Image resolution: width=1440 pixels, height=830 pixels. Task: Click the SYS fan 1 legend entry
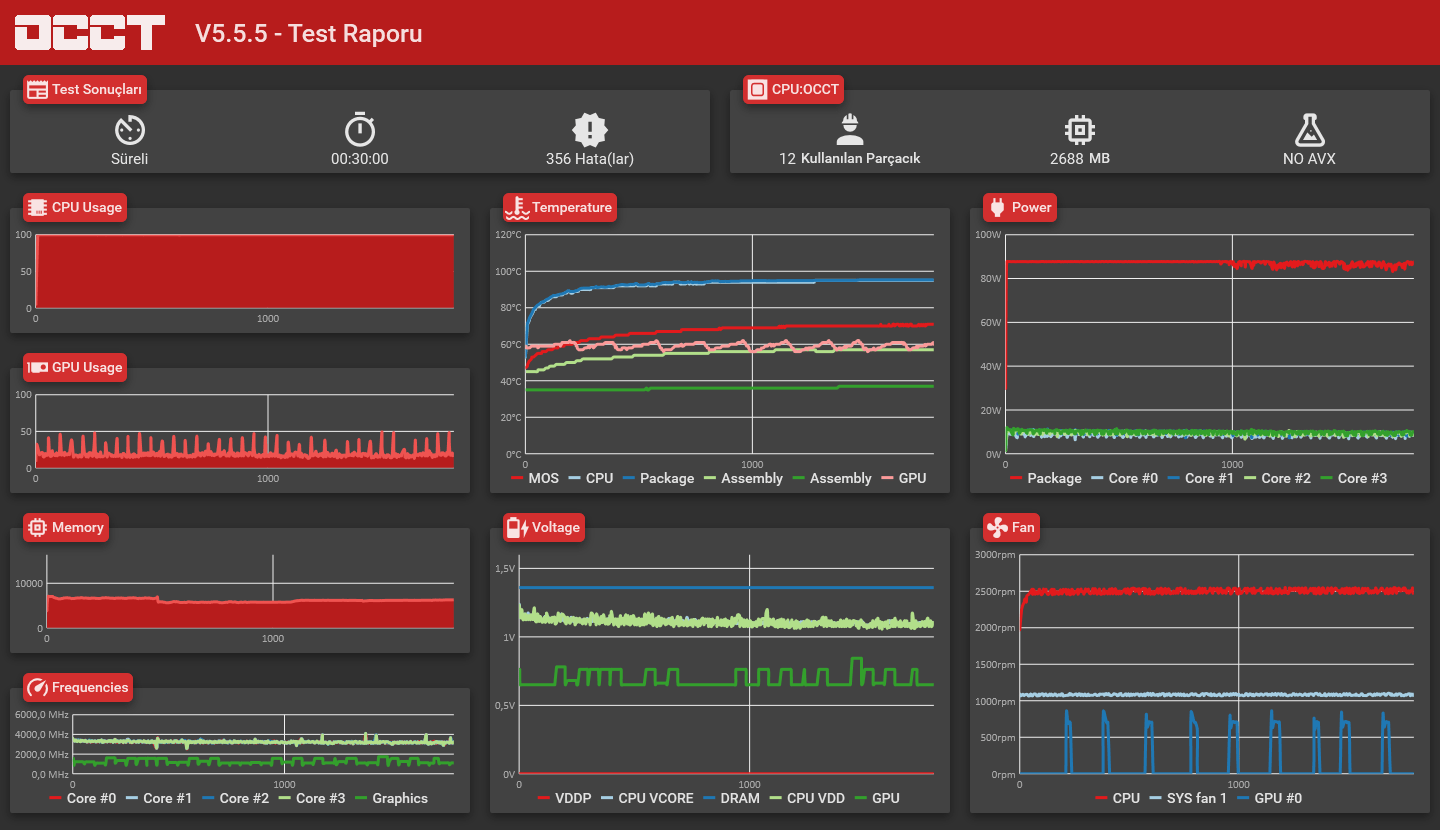point(1188,798)
